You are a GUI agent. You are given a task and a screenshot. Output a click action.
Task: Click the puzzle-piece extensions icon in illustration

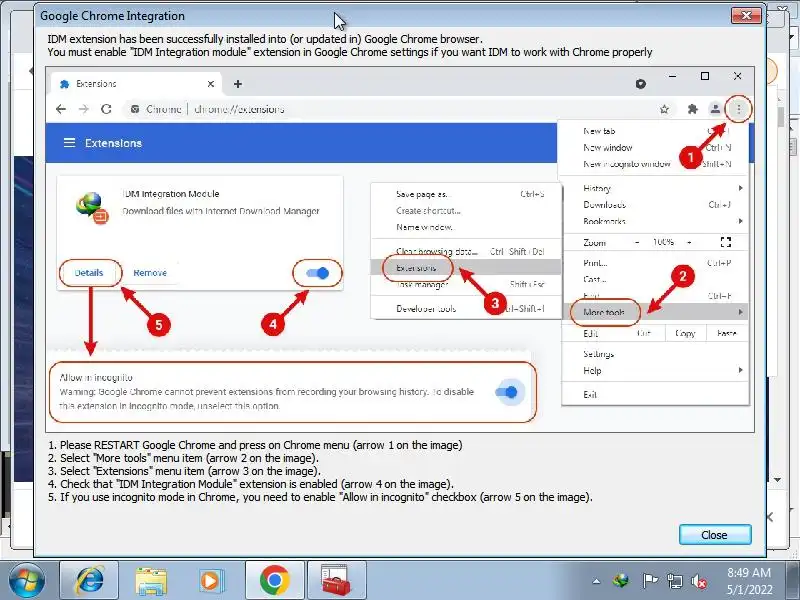(692, 109)
